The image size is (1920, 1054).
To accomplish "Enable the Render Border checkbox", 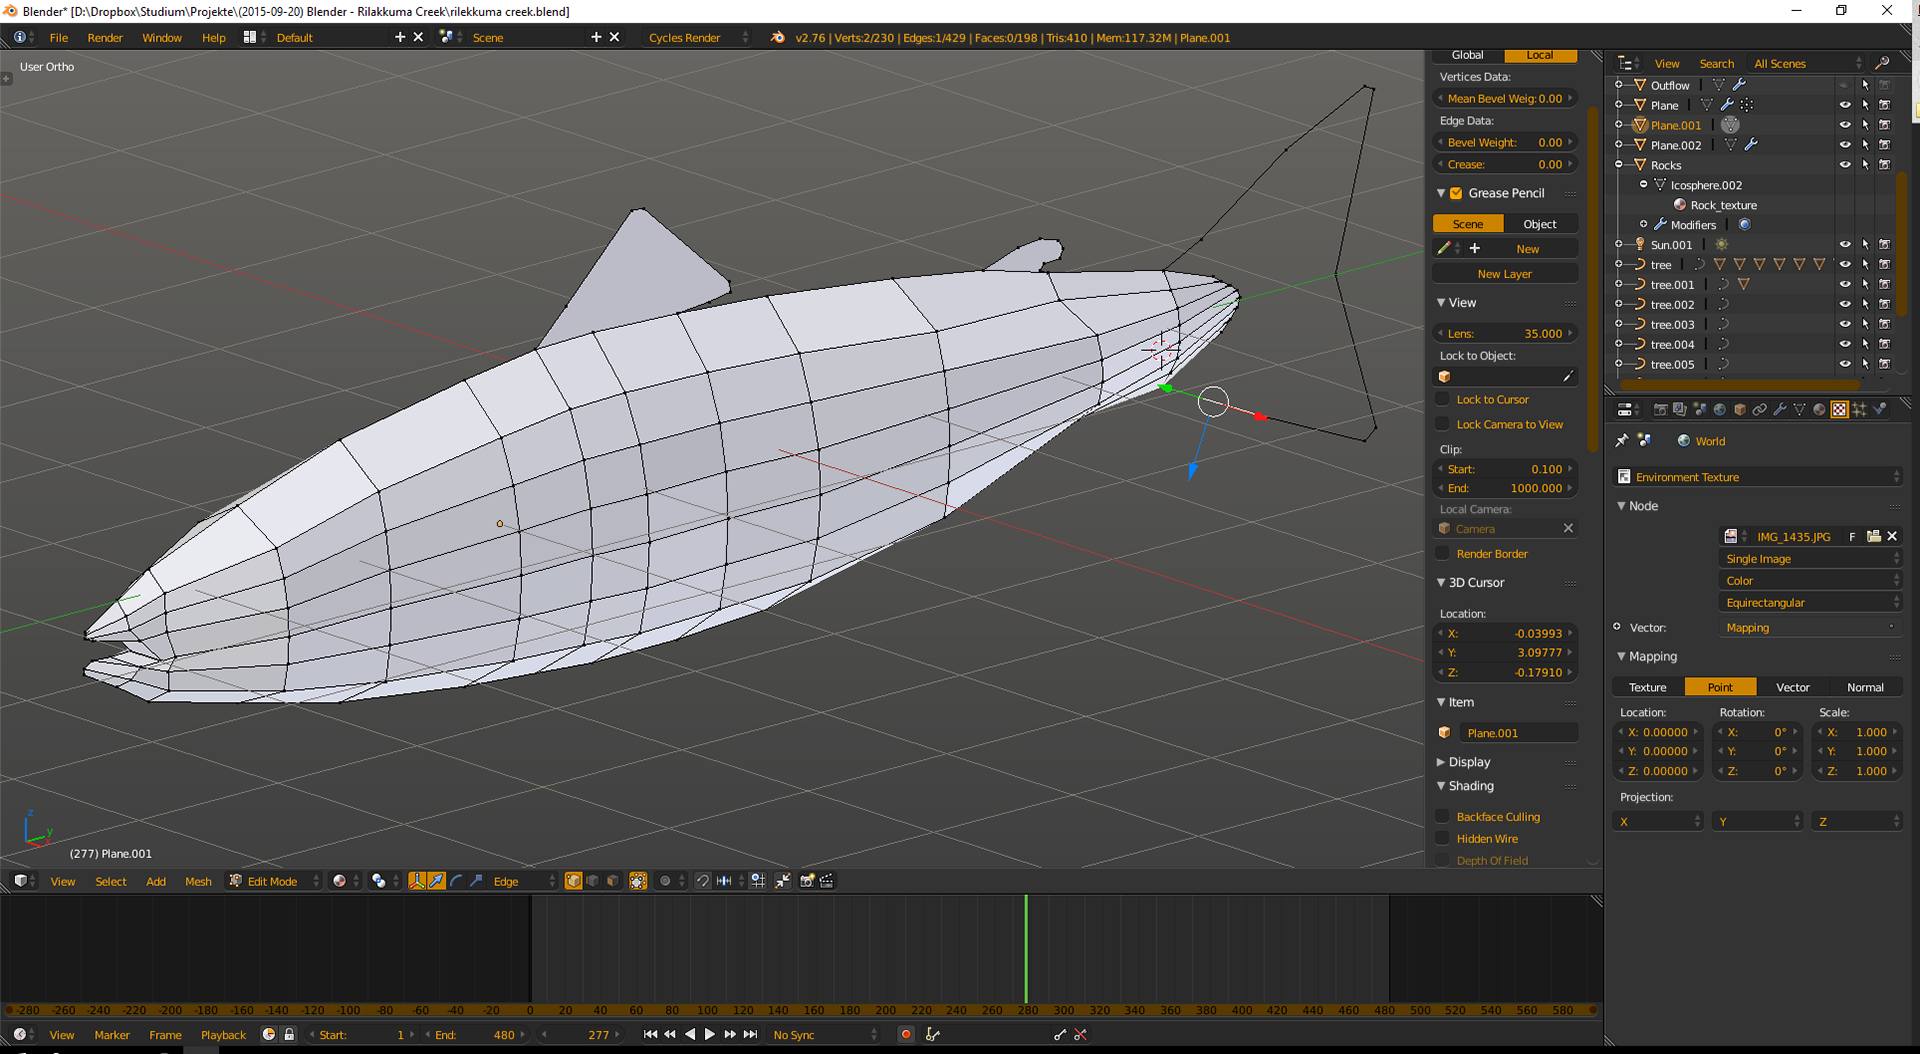I will (x=1443, y=553).
